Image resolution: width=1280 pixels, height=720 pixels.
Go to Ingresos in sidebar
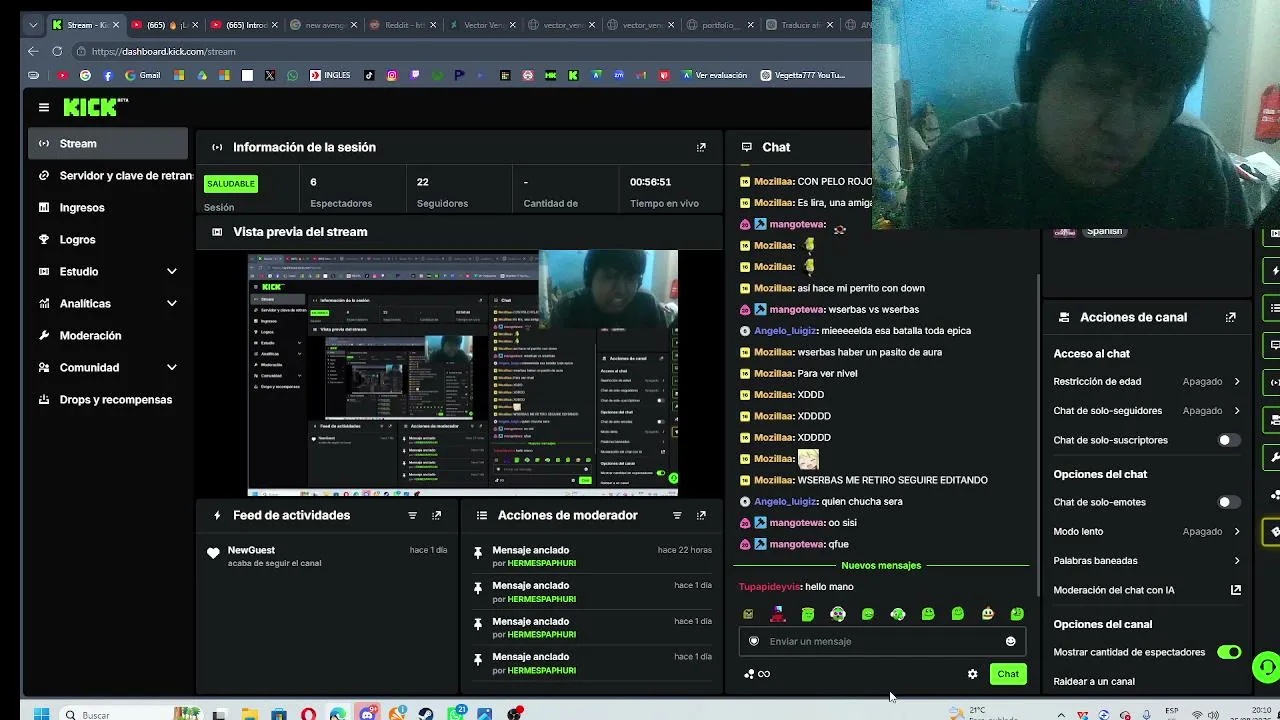108,207
